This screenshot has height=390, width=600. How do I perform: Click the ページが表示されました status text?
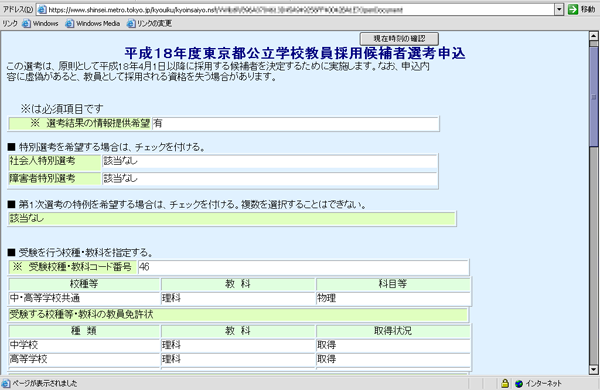click(45, 383)
